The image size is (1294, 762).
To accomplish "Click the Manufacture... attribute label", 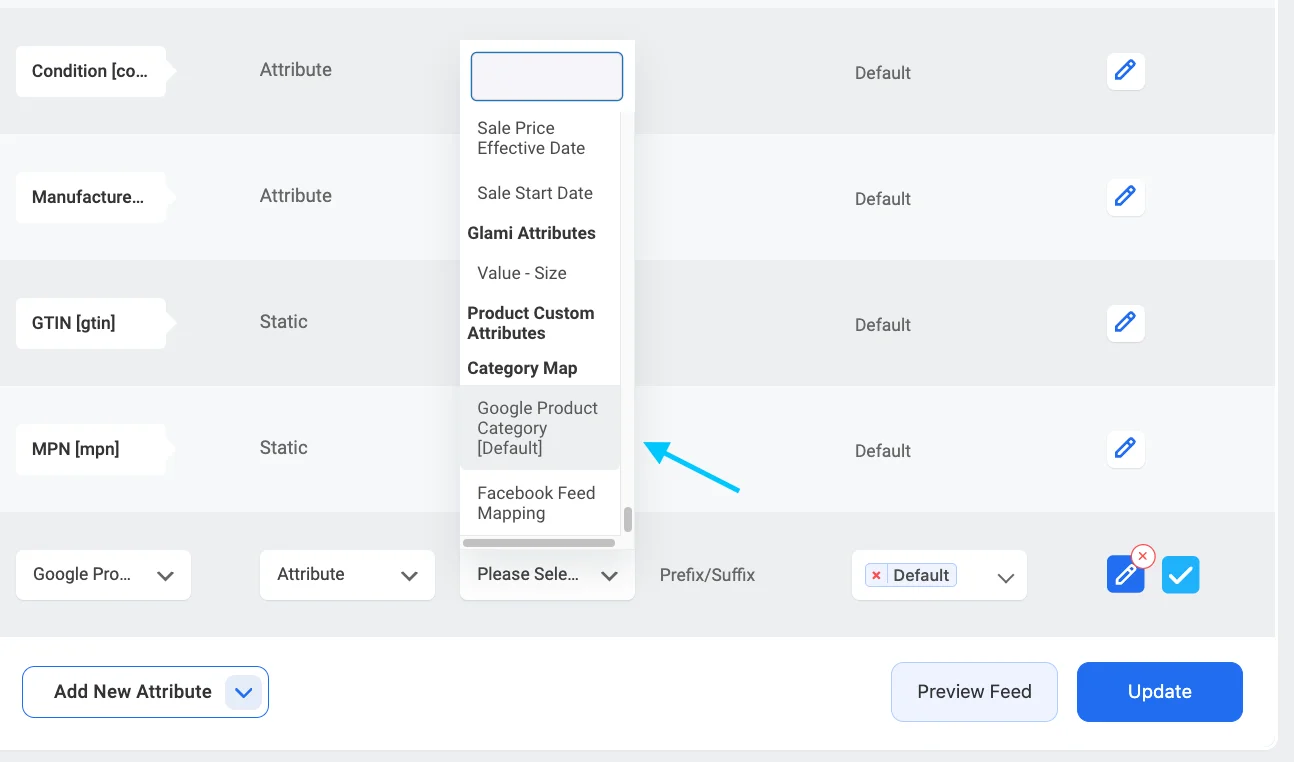I will click(x=90, y=197).
